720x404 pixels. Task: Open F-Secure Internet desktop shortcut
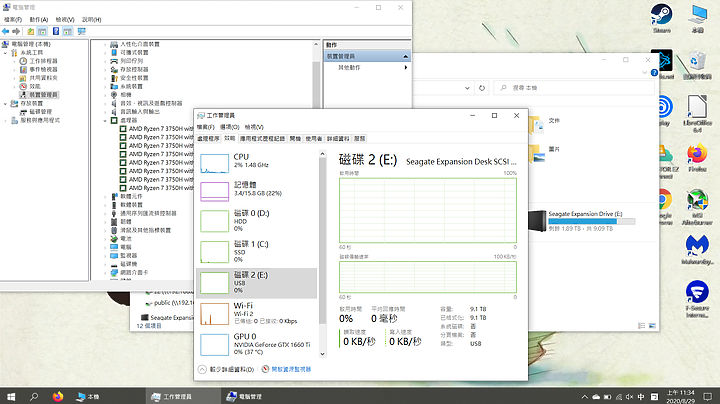[x=697, y=299]
